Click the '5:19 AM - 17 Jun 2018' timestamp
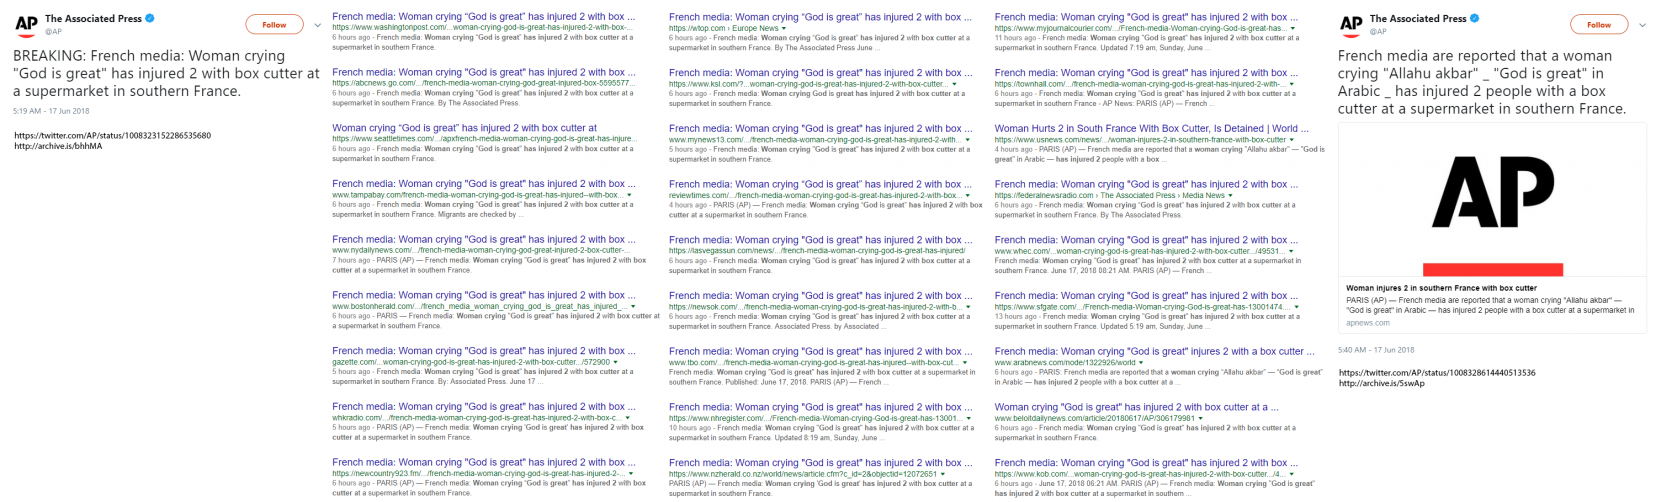 pyautogui.click(x=51, y=111)
